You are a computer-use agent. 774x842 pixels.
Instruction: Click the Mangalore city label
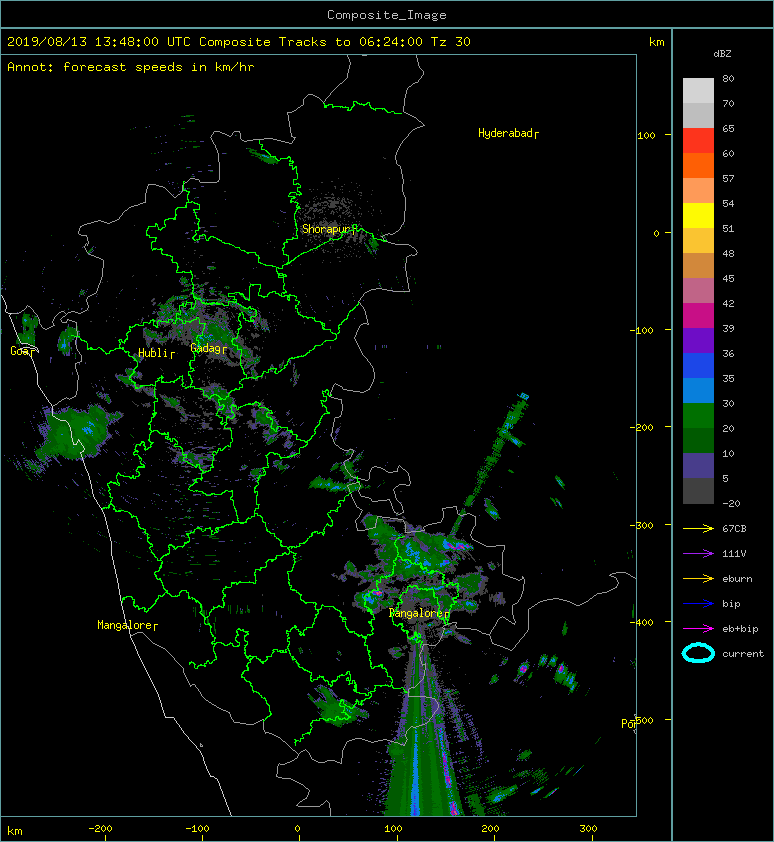click(127, 625)
